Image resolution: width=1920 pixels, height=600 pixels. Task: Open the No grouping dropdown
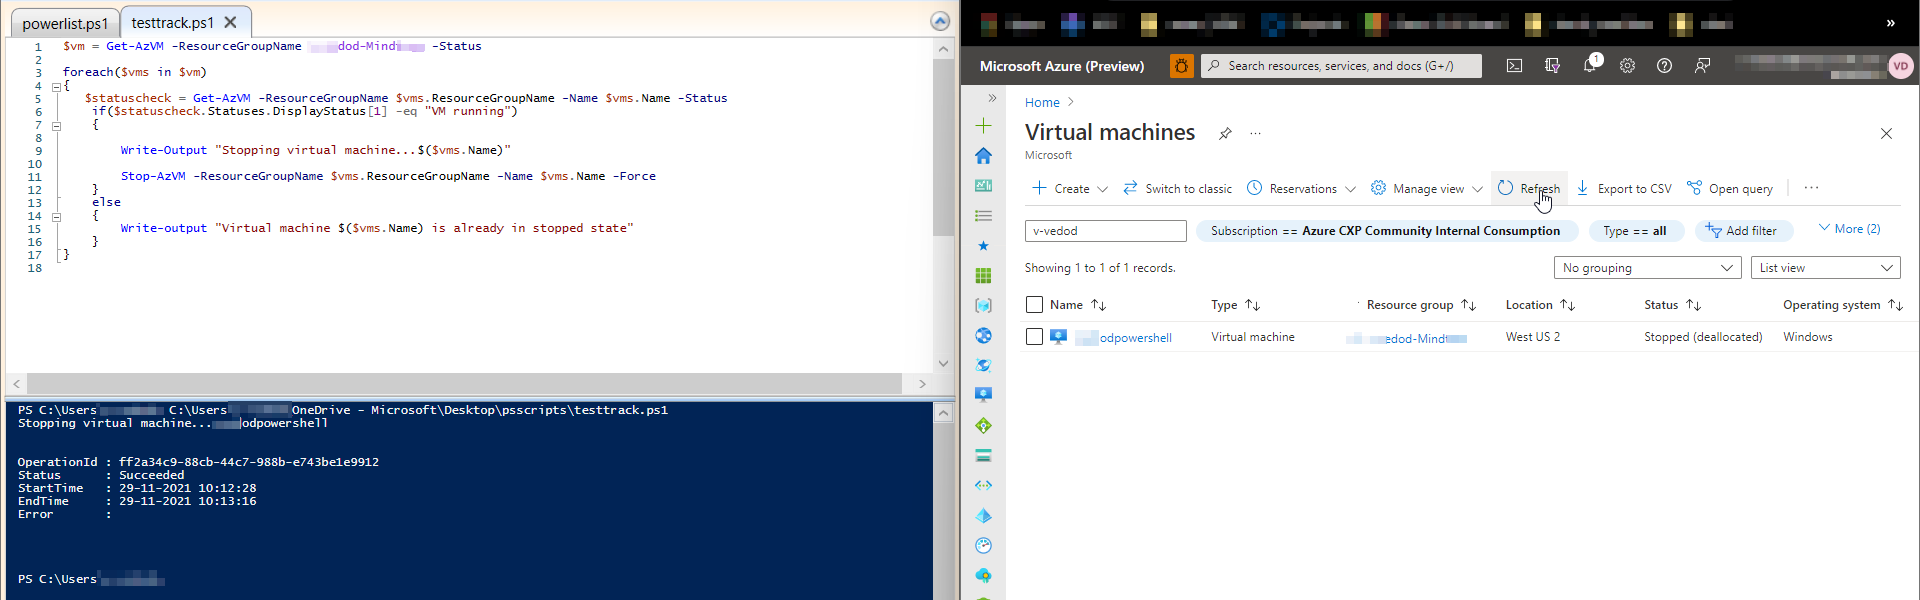click(x=1647, y=268)
